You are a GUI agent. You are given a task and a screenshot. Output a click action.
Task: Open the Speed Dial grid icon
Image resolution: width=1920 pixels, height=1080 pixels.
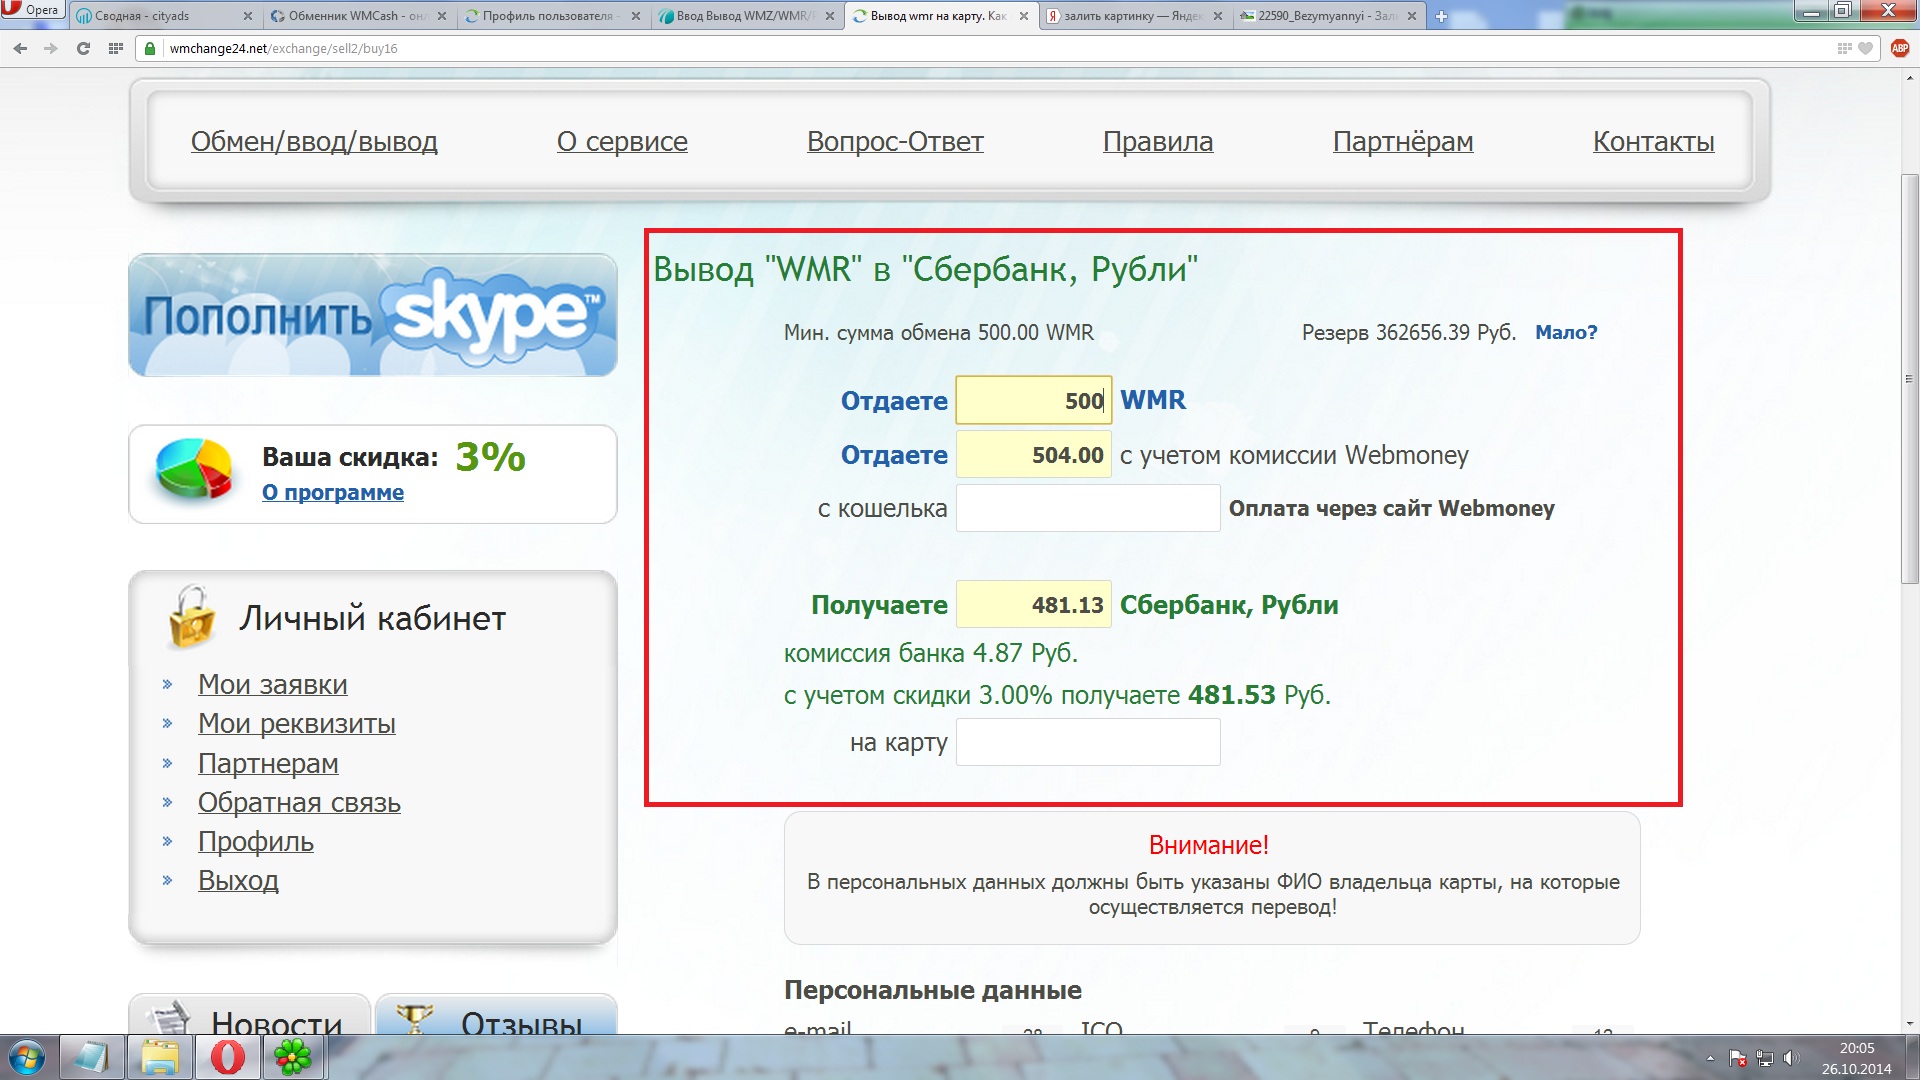(115, 48)
